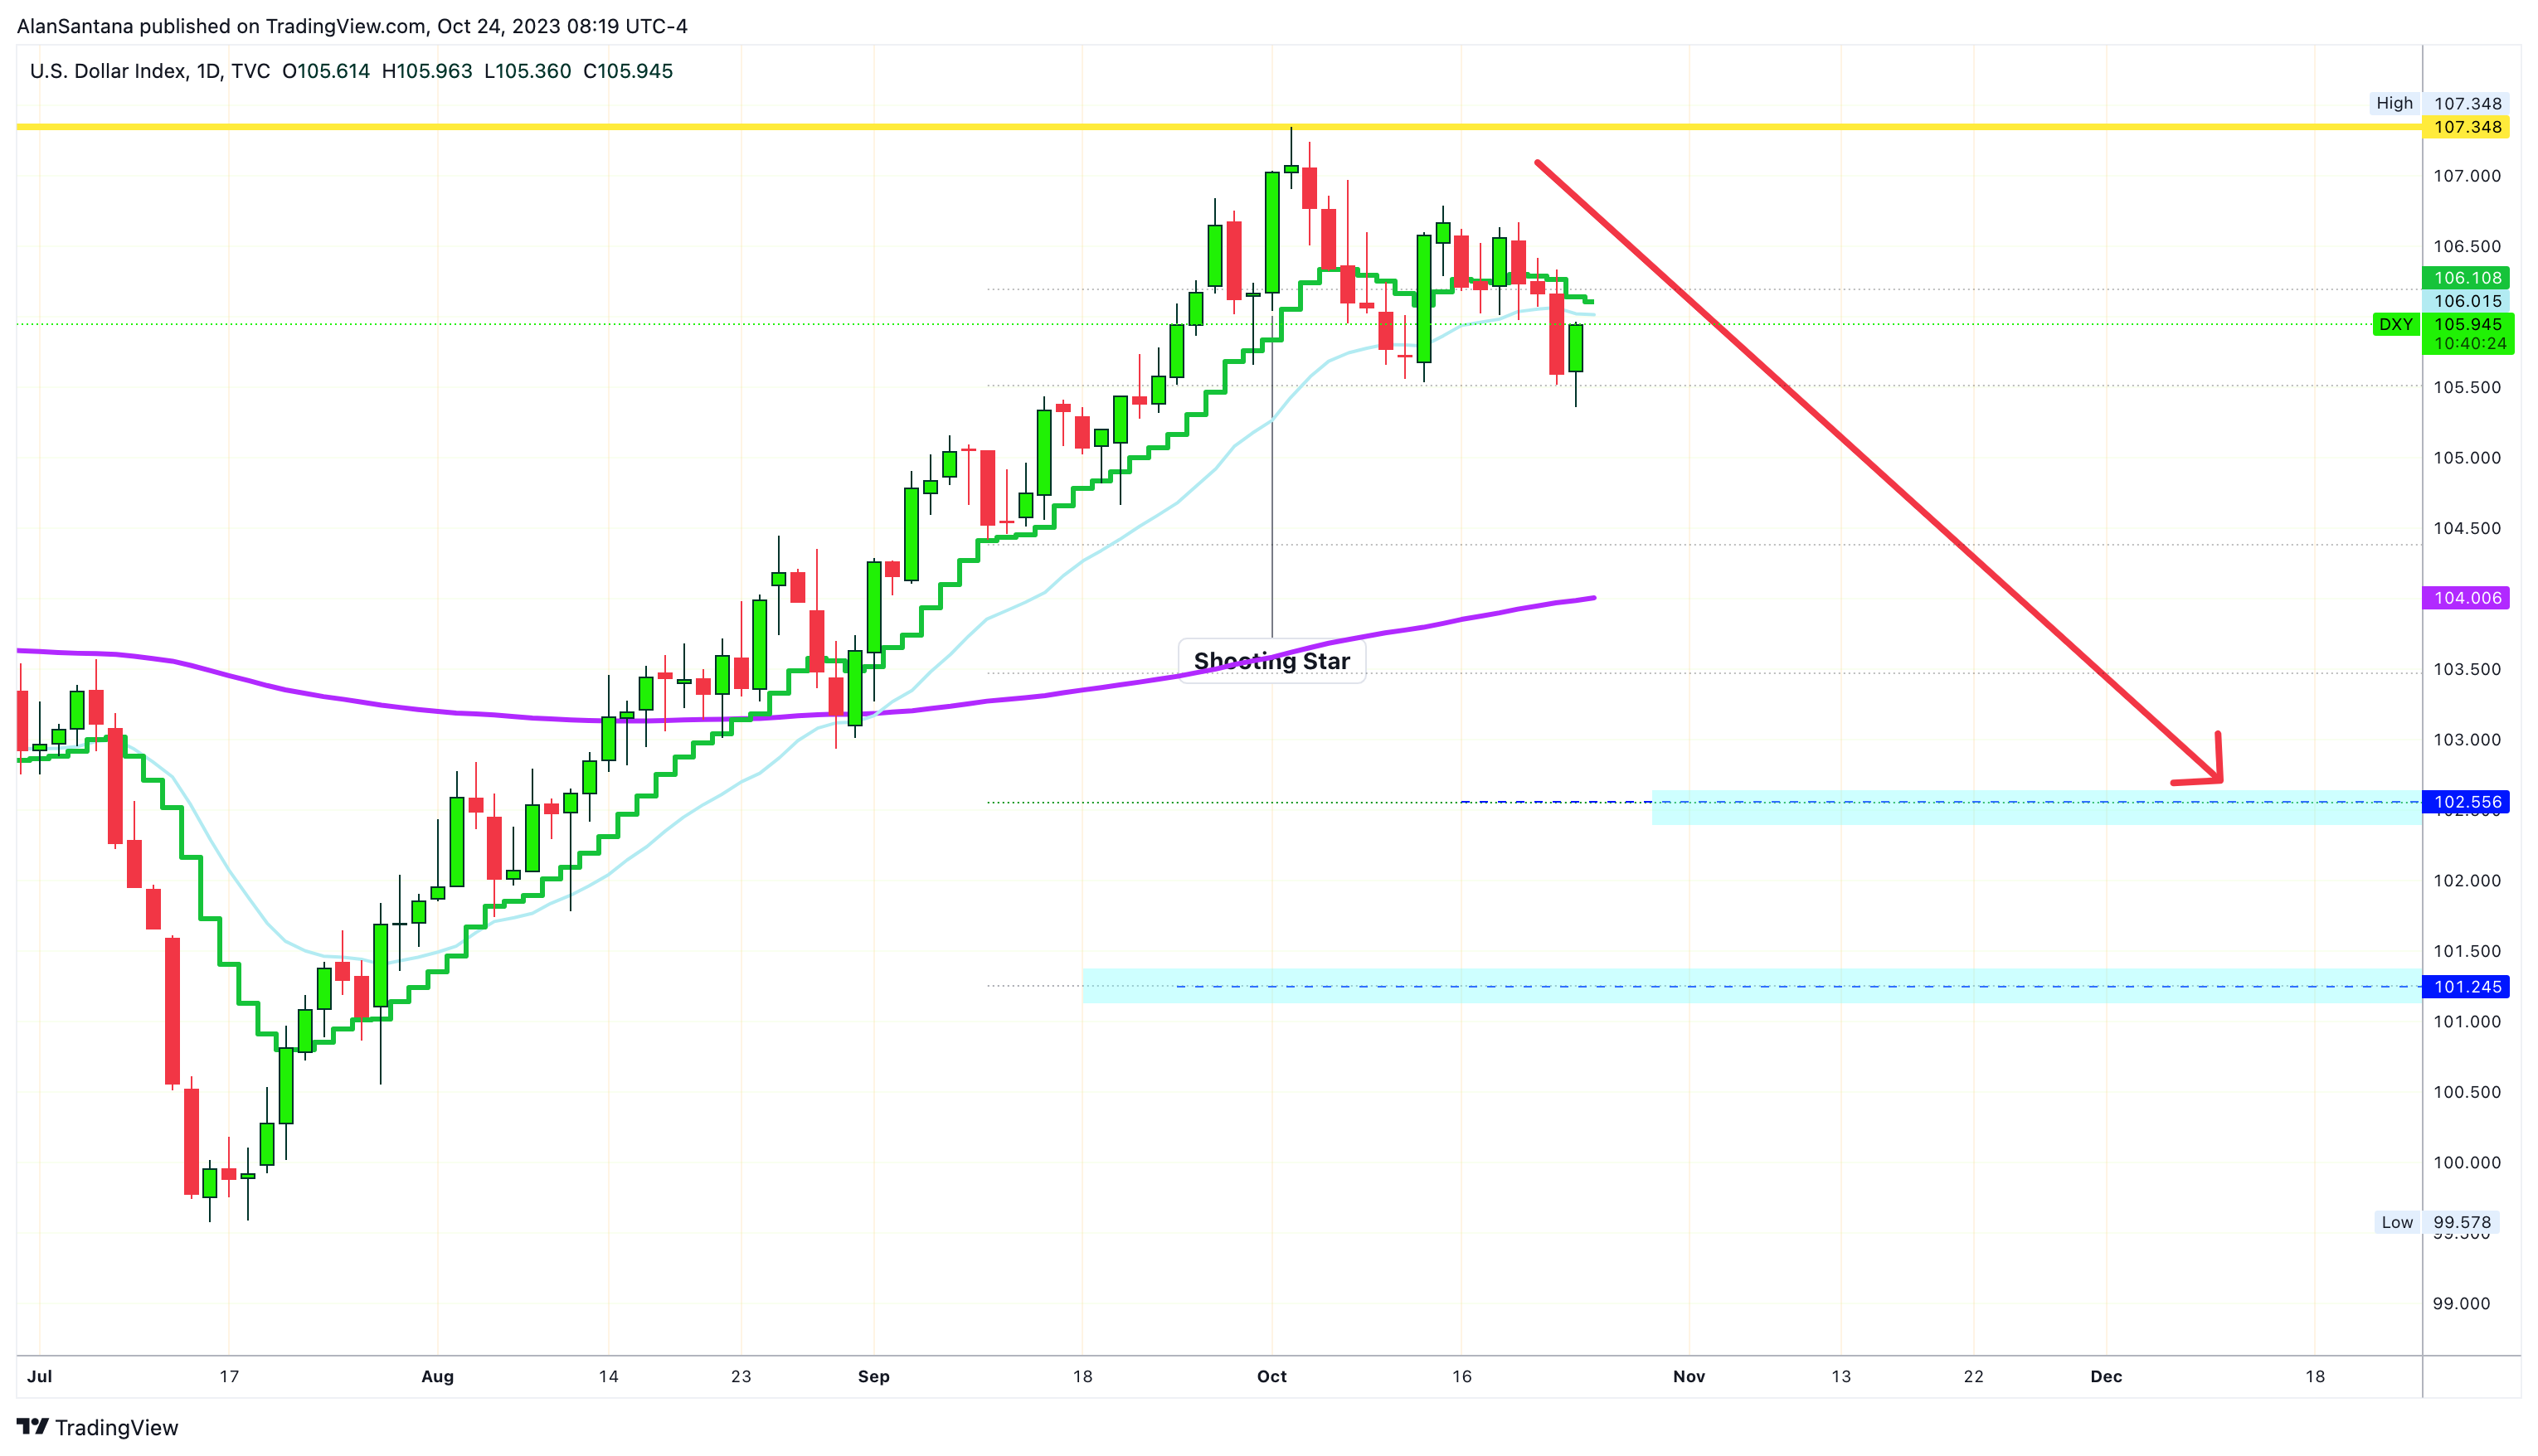Click the TradingView logo icon
The width and height of the screenshot is (2538, 1456).
tap(32, 1427)
